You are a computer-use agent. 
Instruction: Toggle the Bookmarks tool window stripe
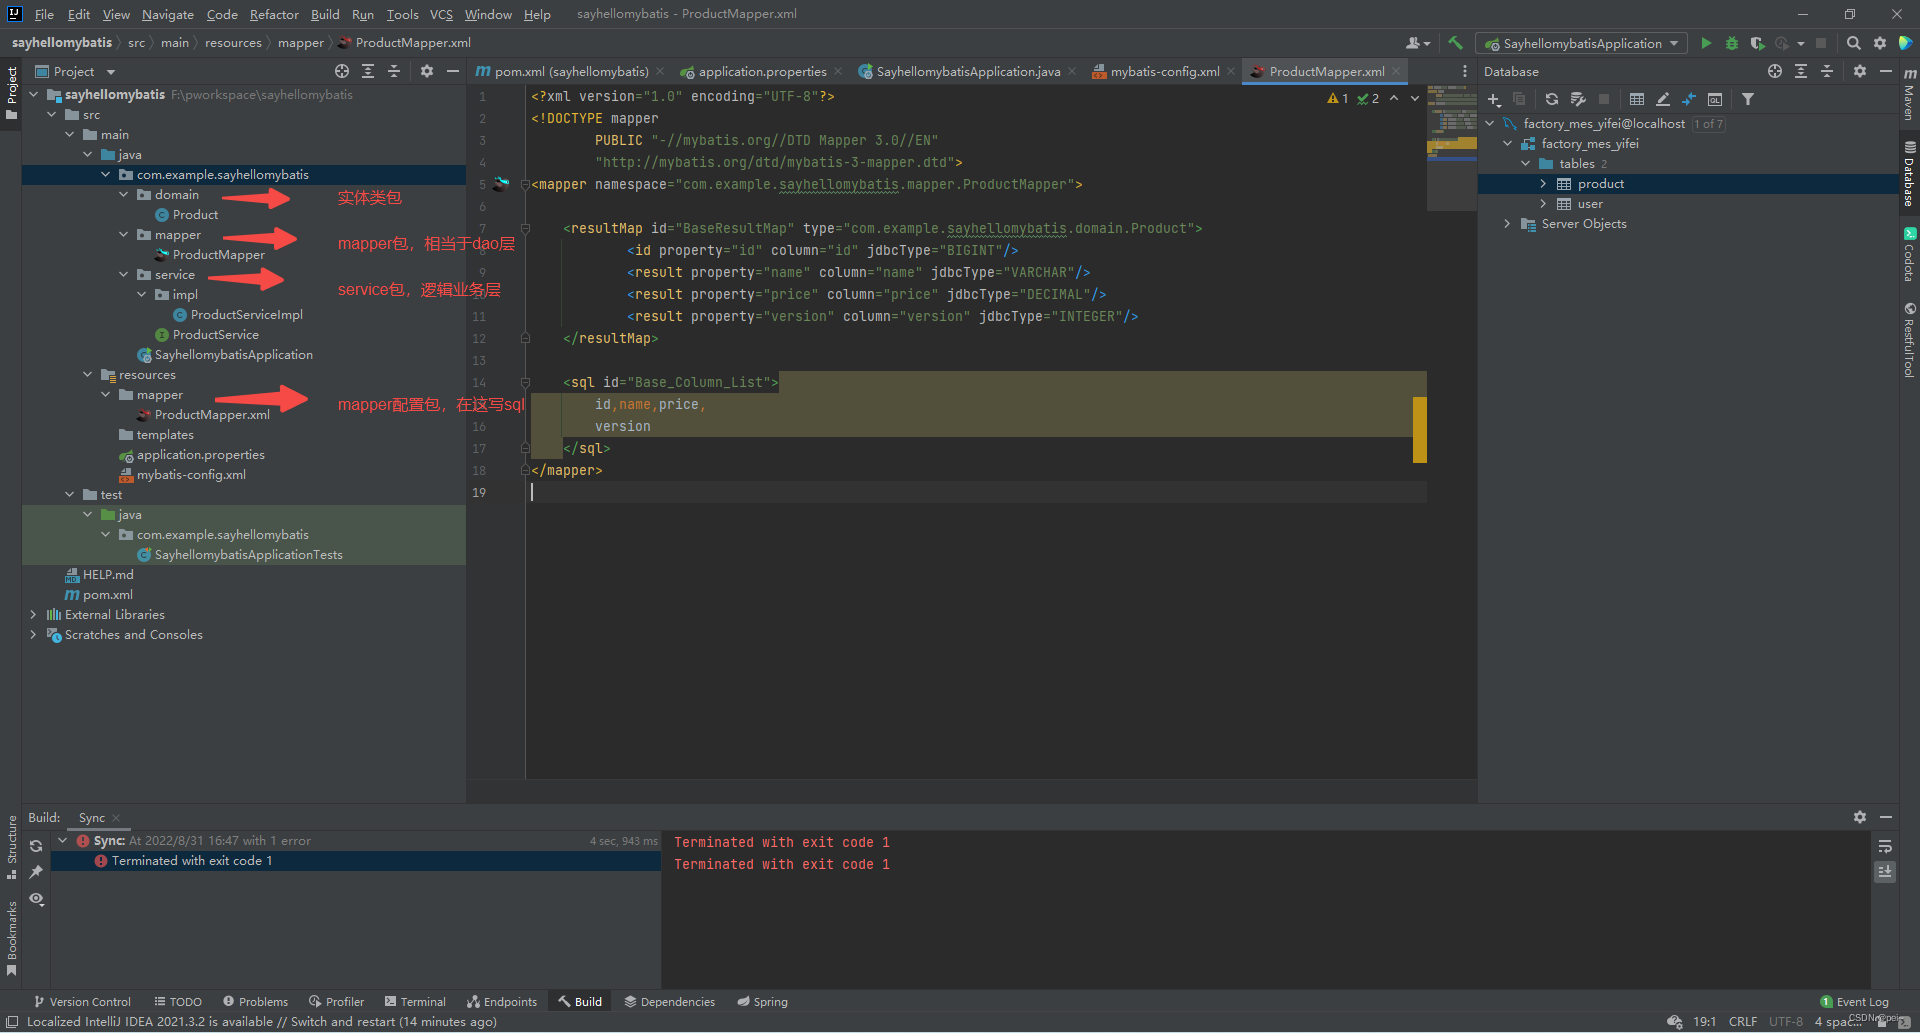(x=12, y=937)
